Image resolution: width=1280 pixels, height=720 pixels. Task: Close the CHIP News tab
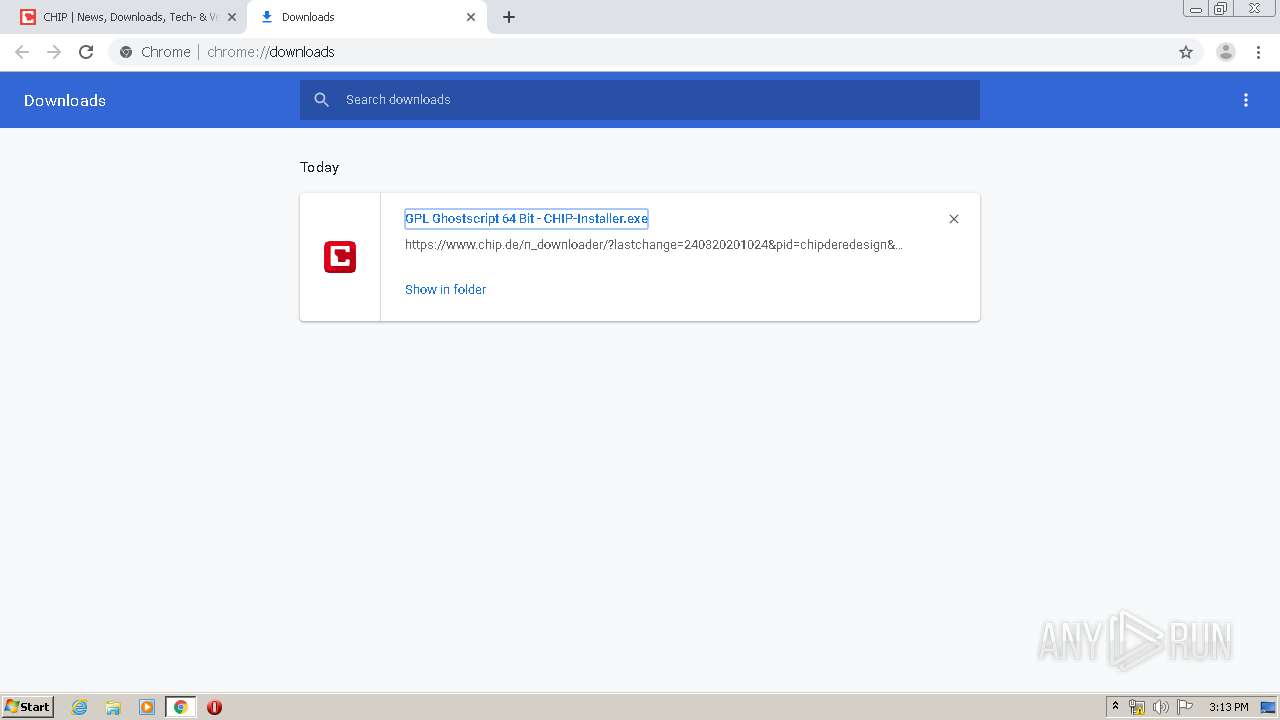pos(232,17)
